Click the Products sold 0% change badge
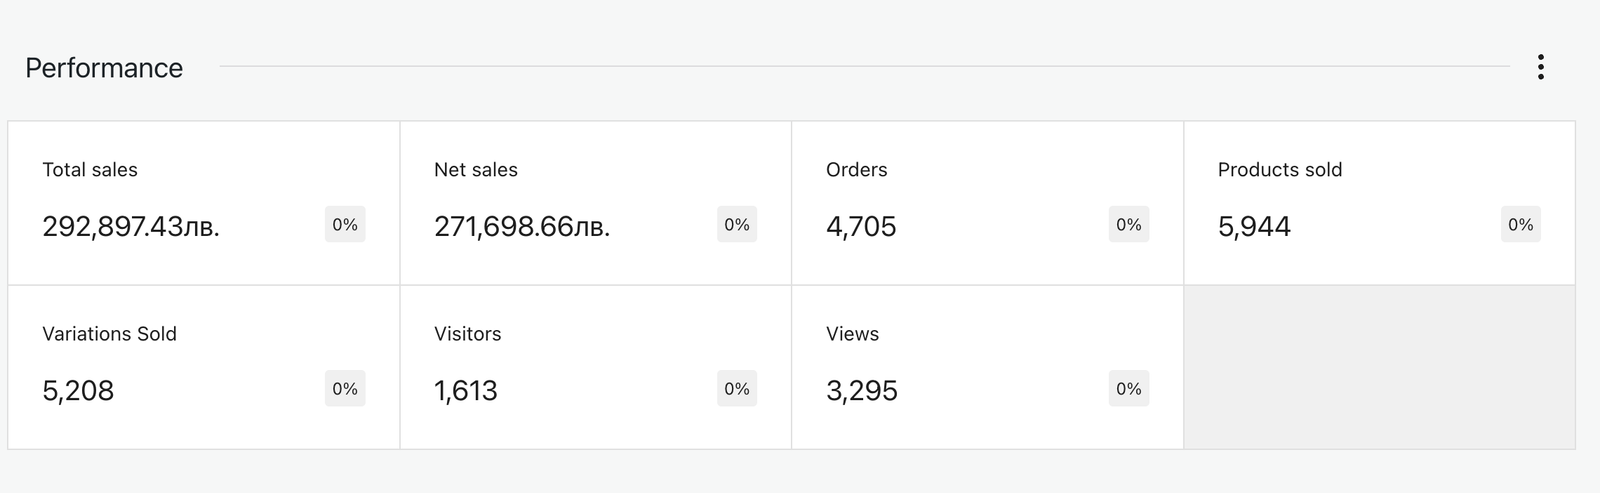The image size is (1600, 493). pyautogui.click(x=1521, y=225)
